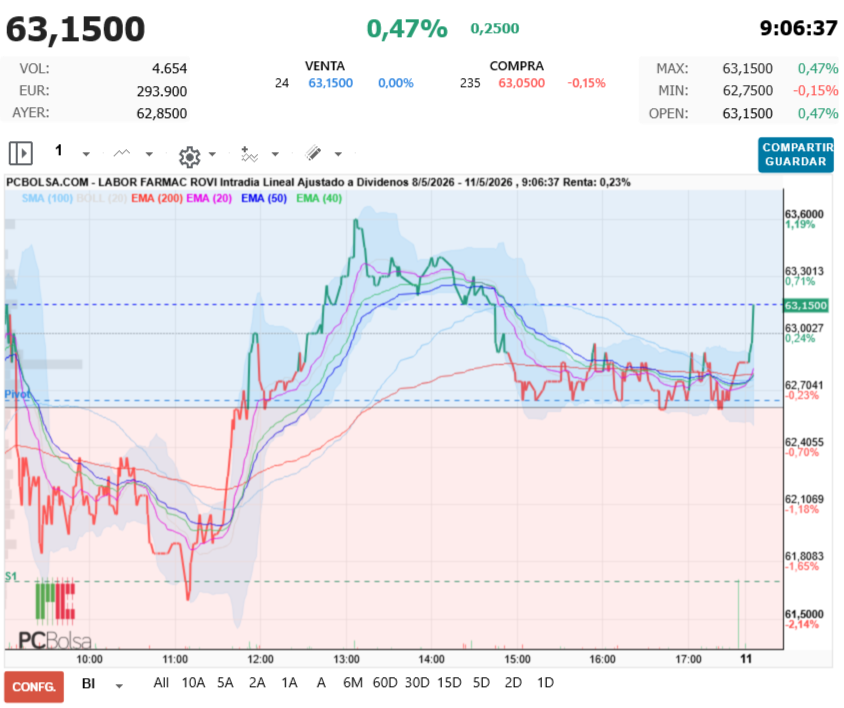844x708 pixels.
Task: Click the VOL value 4.654
Action: 170,68
